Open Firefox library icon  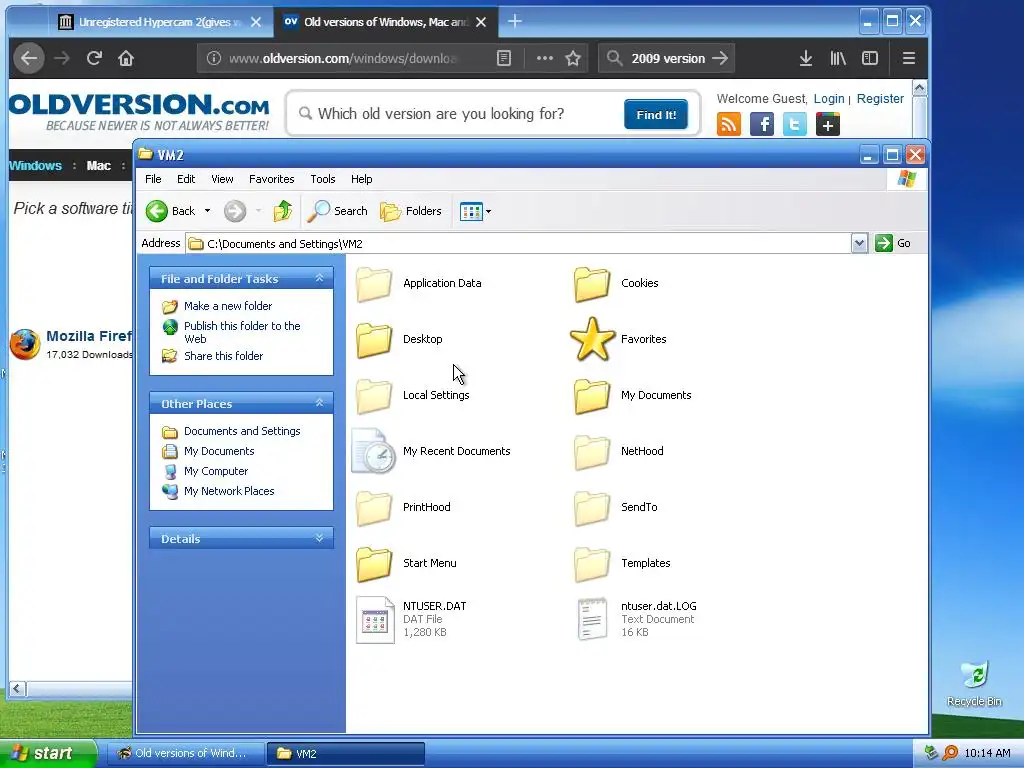838,58
